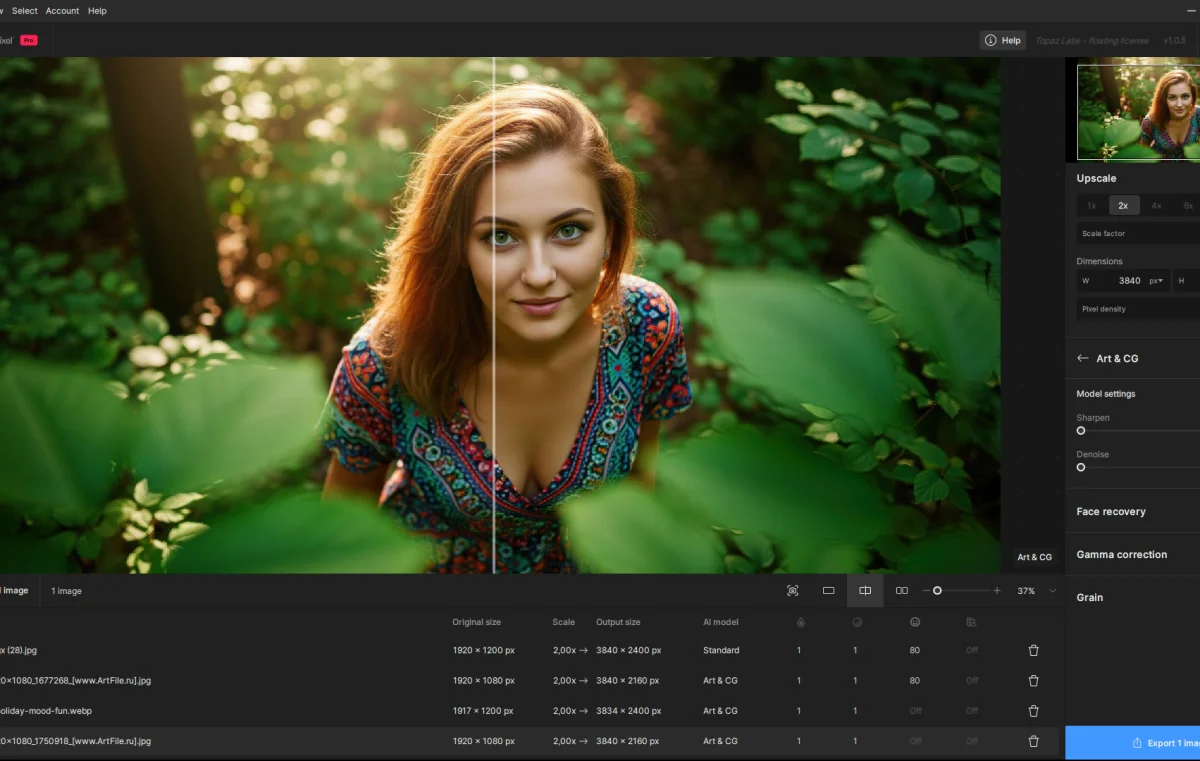
Task: Remove the first Standard model image with trash icon
Action: [1033, 650]
